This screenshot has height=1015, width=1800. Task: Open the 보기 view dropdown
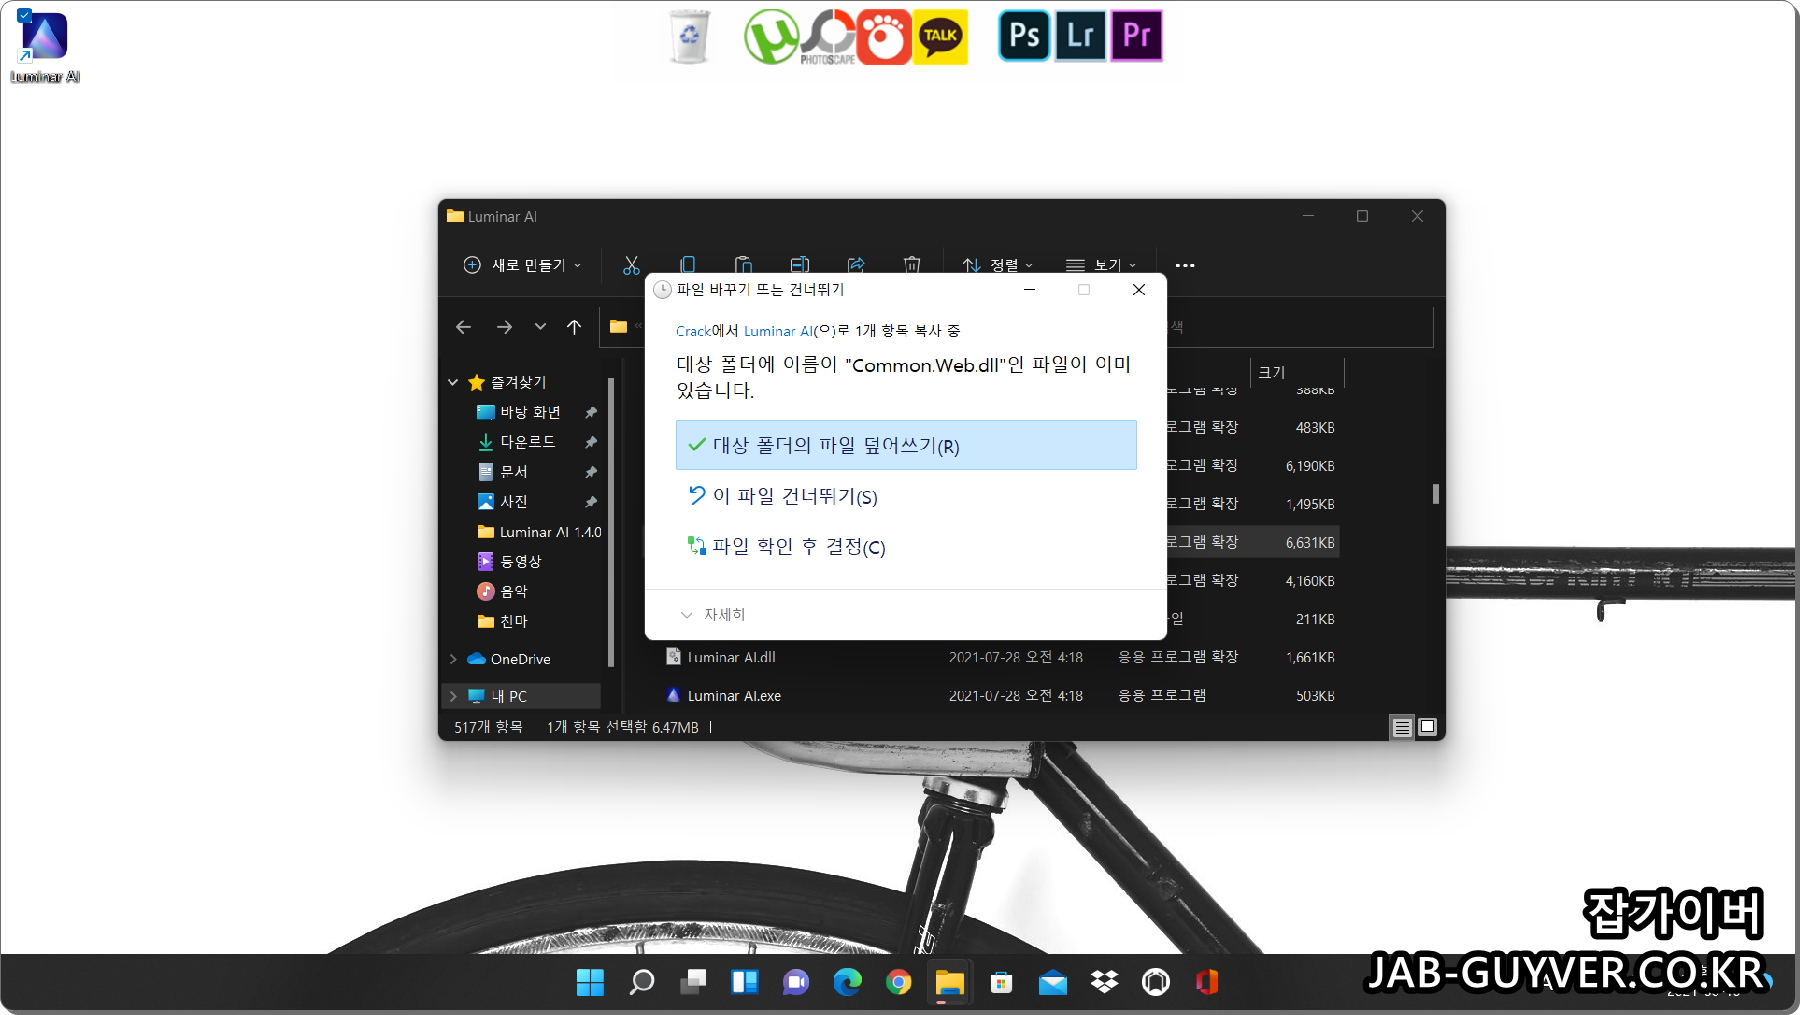tap(1101, 265)
